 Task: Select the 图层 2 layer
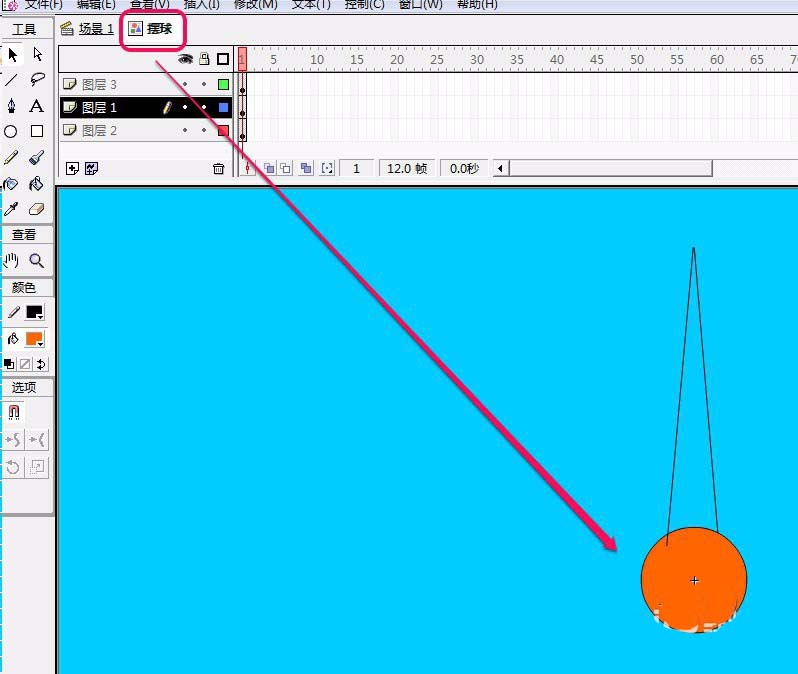[100, 131]
